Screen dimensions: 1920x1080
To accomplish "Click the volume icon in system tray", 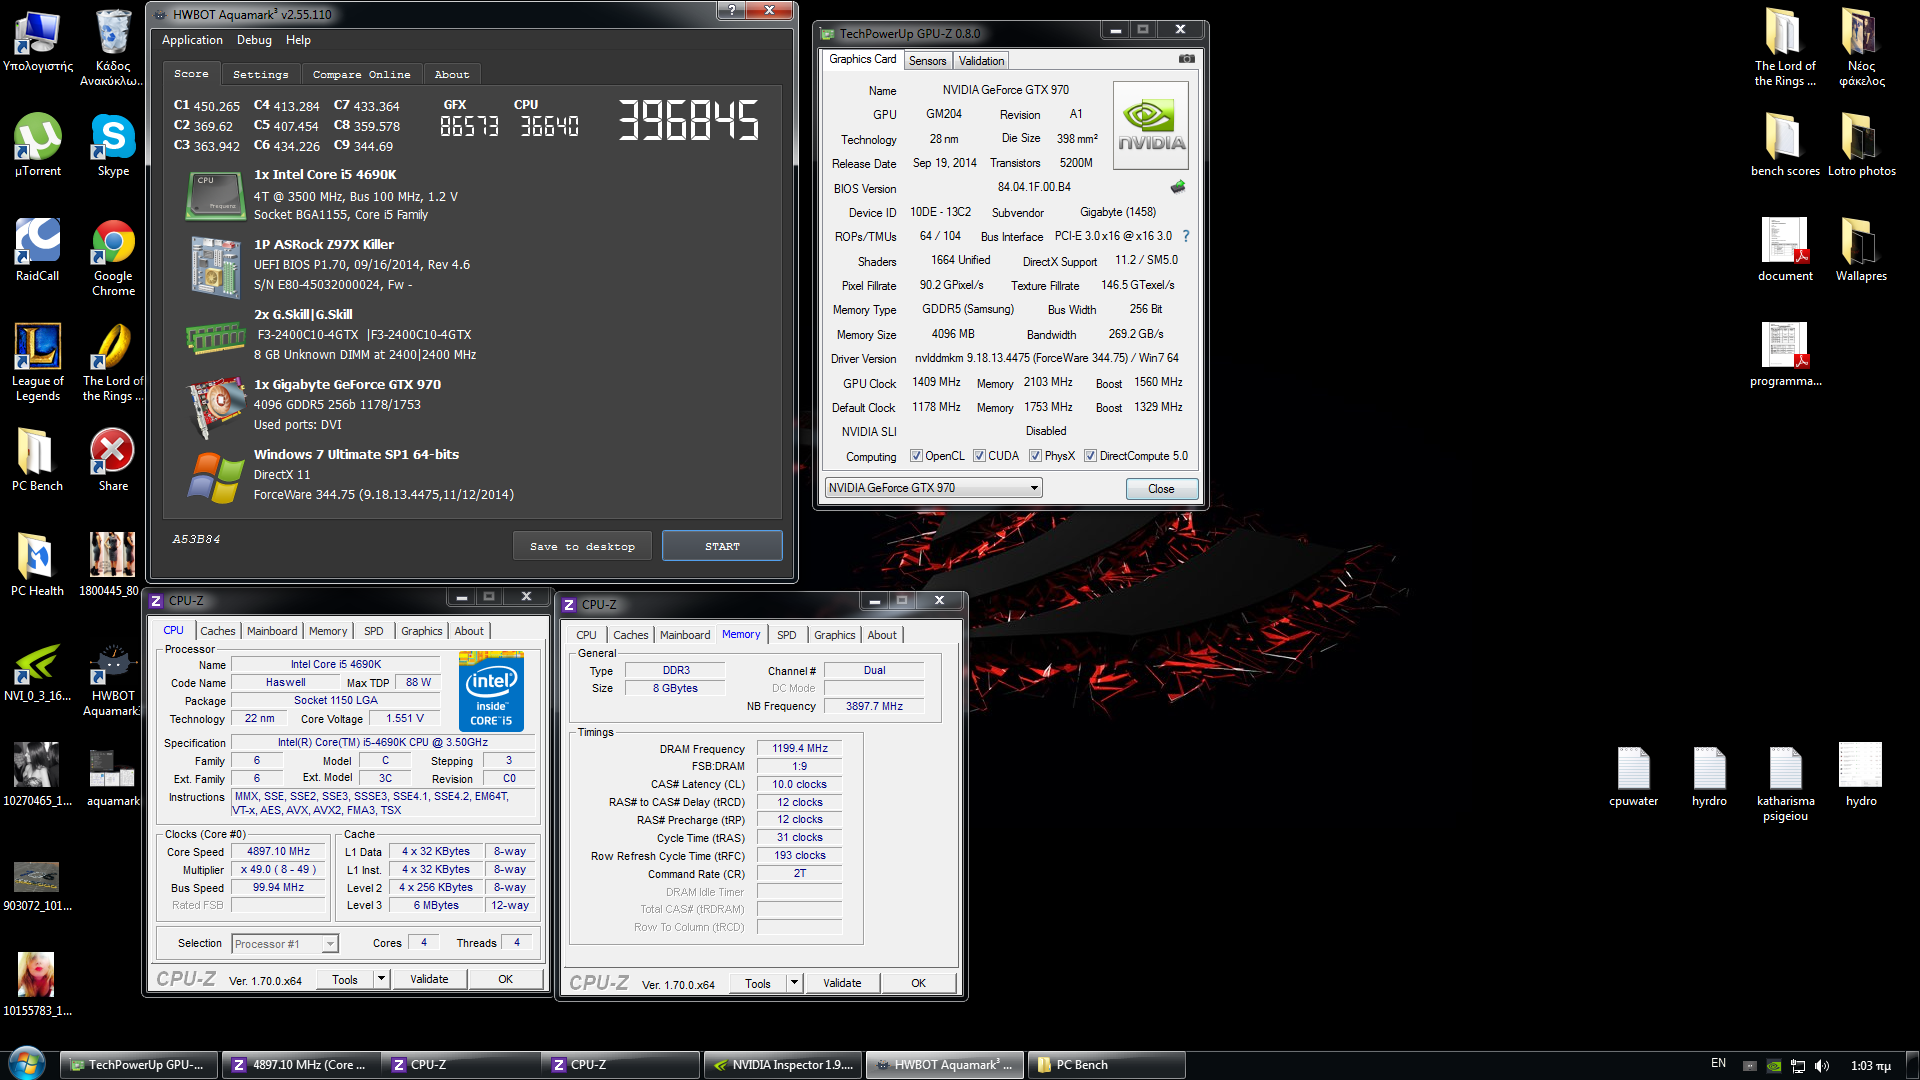I will (x=1822, y=1066).
